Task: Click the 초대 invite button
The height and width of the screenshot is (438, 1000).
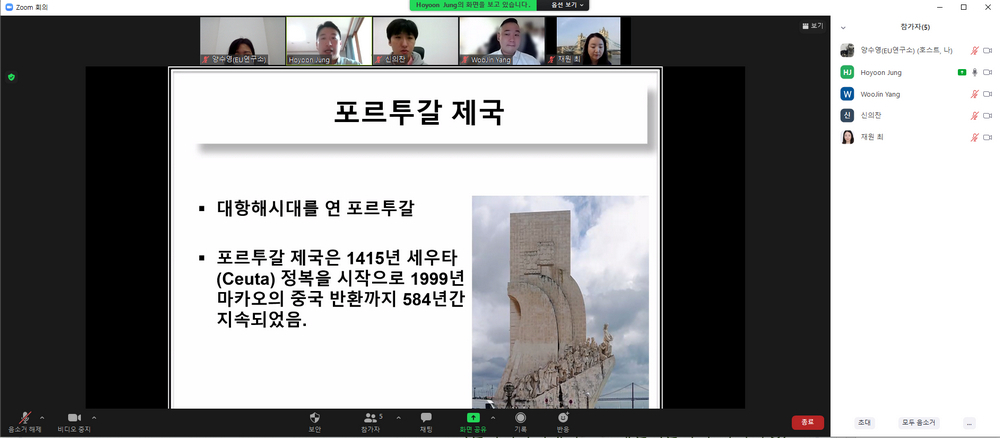Action: click(x=864, y=423)
